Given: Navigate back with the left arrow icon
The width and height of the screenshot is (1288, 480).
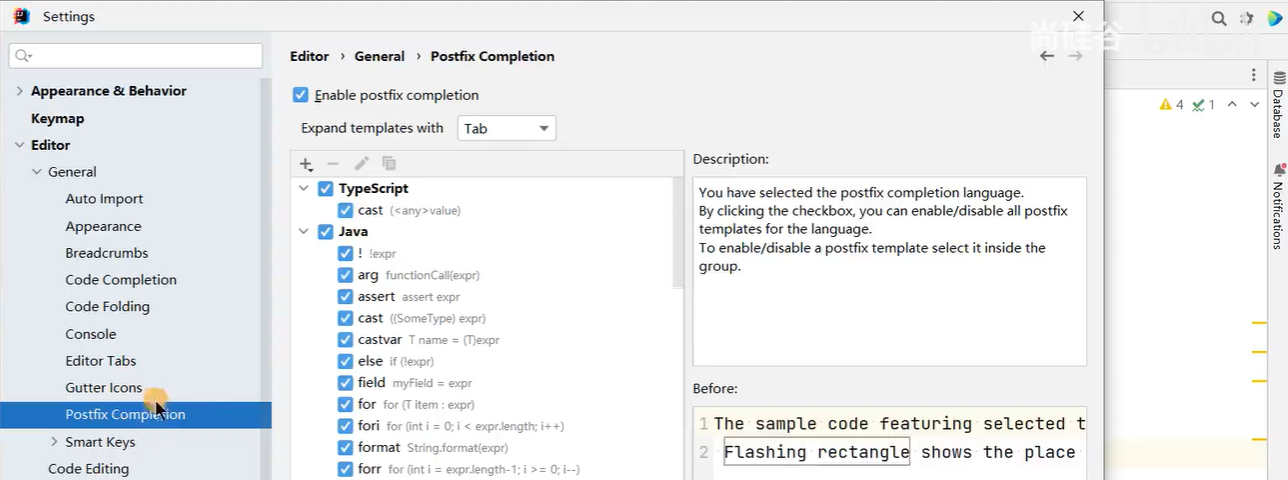Looking at the screenshot, I should [1047, 56].
